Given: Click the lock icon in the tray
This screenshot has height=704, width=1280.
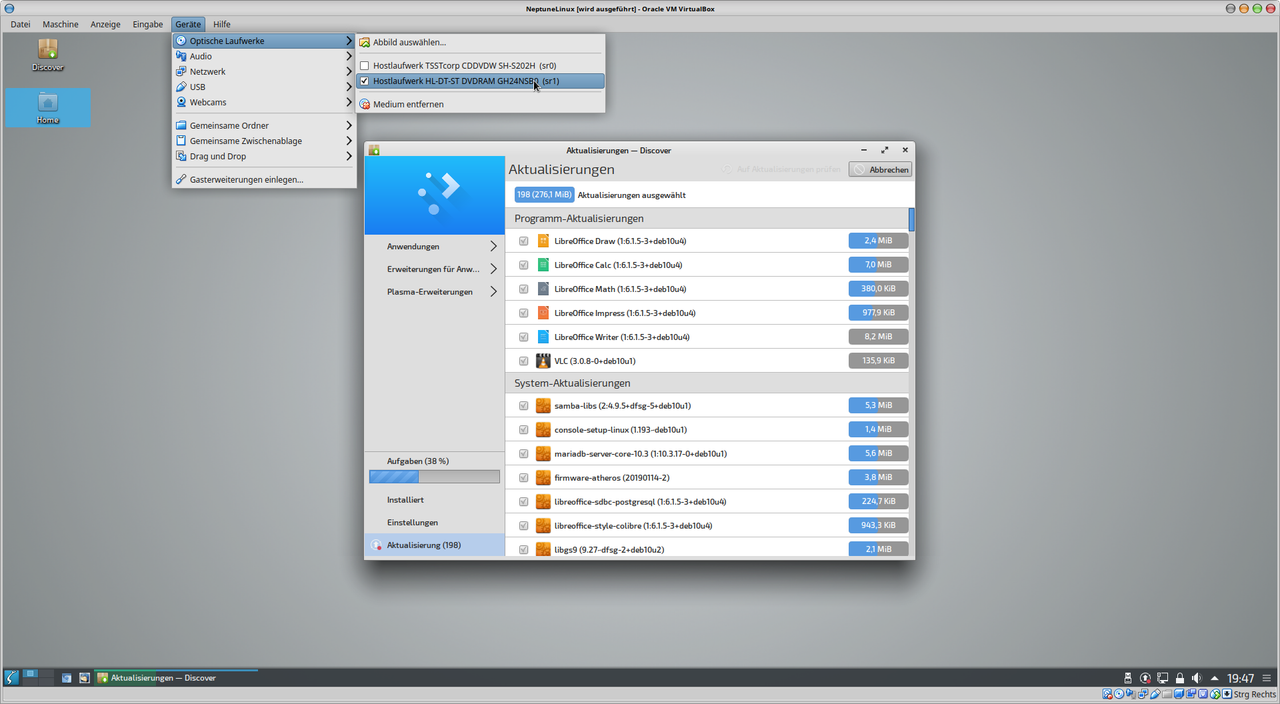Looking at the screenshot, I should (1179, 678).
